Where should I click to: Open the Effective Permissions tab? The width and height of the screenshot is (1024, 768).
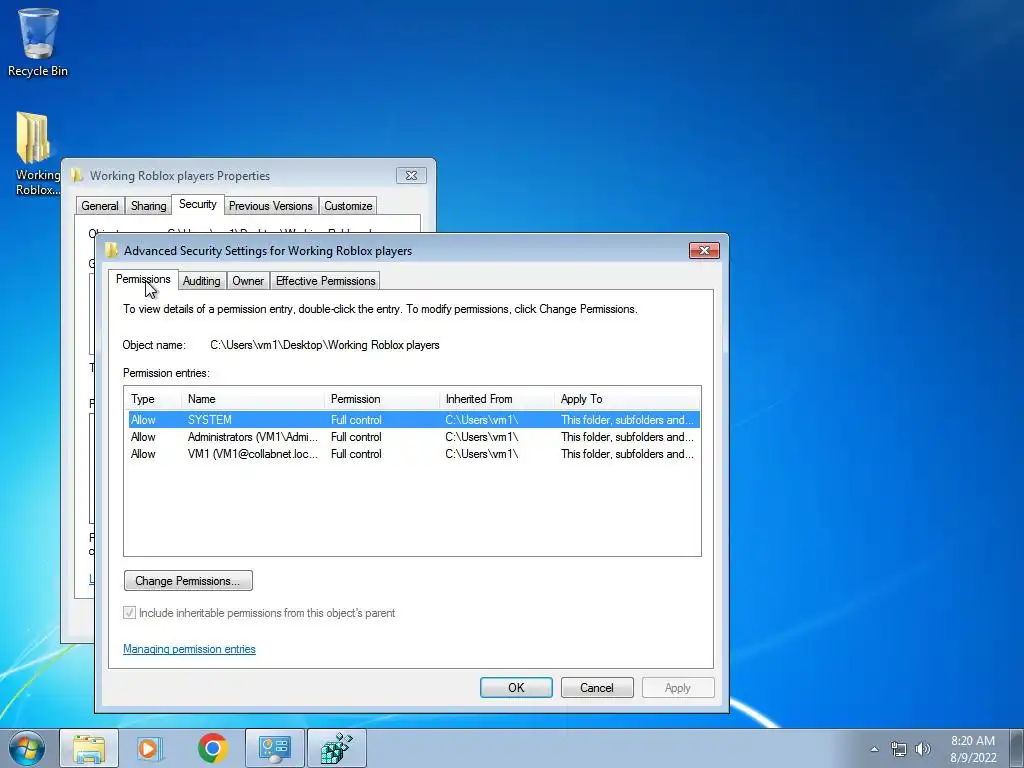(325, 281)
